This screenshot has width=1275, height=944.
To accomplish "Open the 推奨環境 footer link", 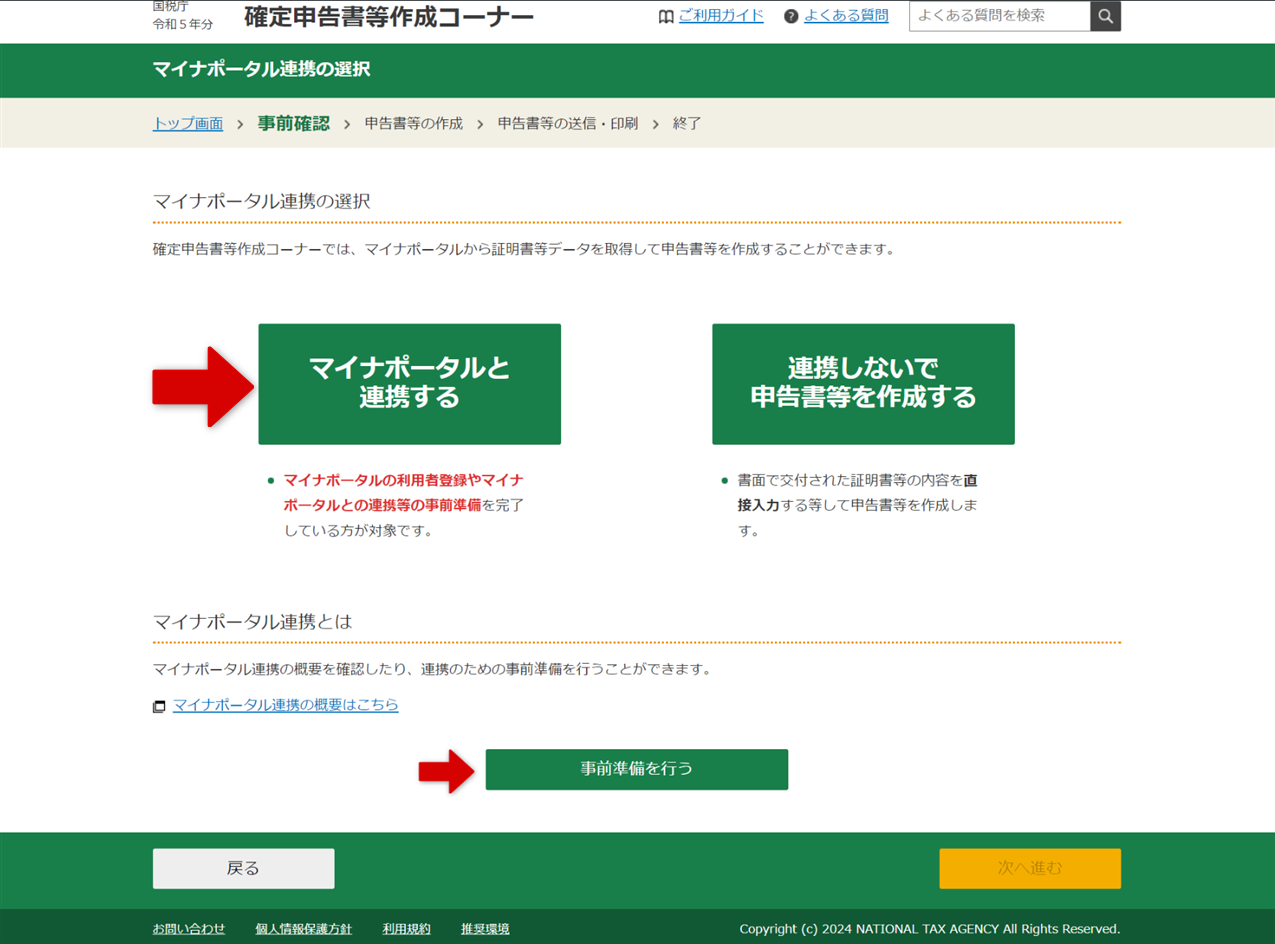I will (483, 928).
